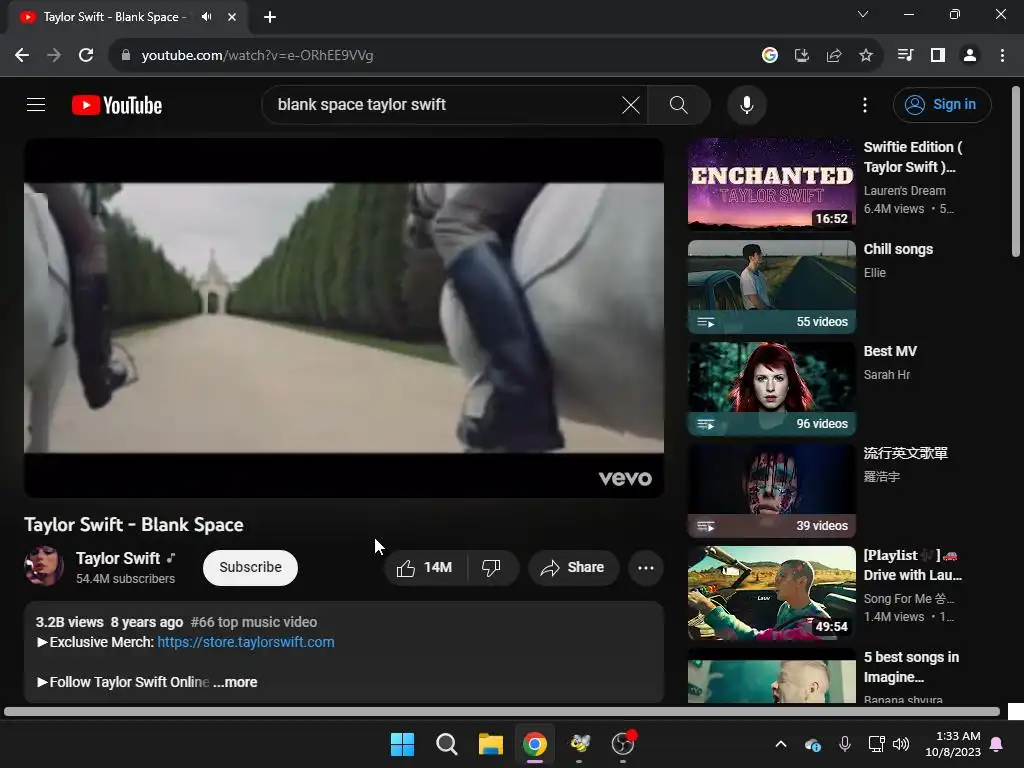Open the Chill songs playlist thumbnail
This screenshot has height=768, width=1024.
pos(771,286)
